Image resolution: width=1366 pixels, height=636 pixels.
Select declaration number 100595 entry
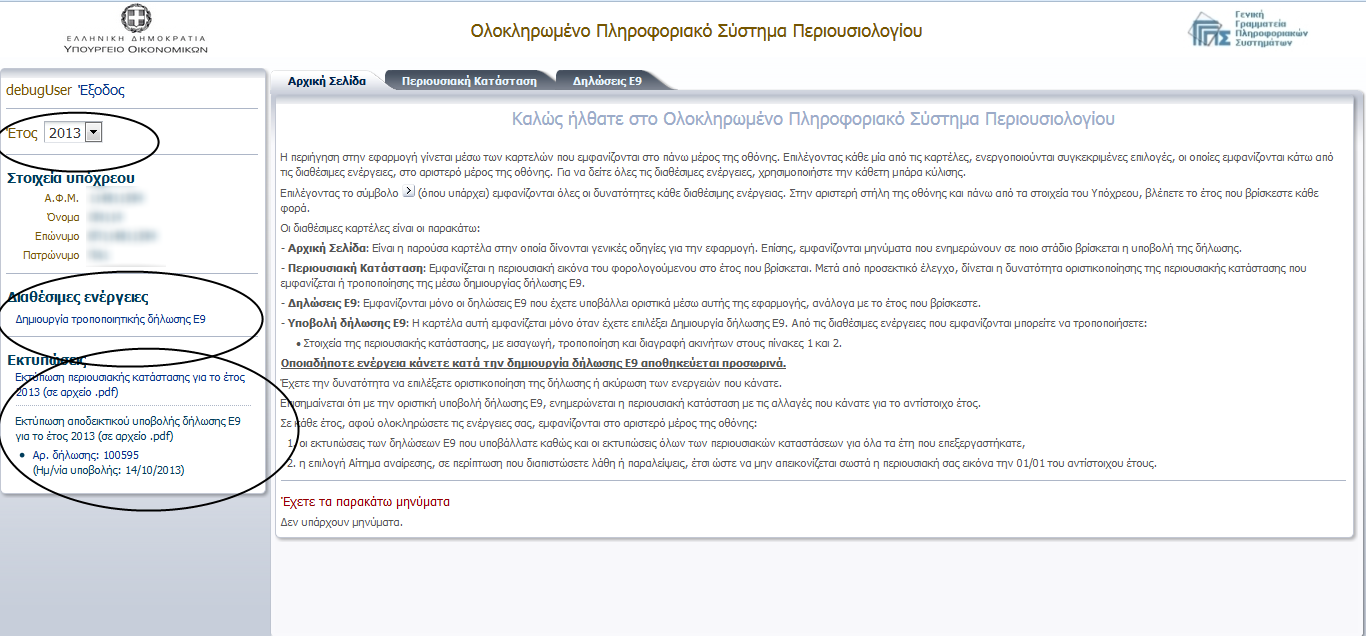tap(86, 455)
